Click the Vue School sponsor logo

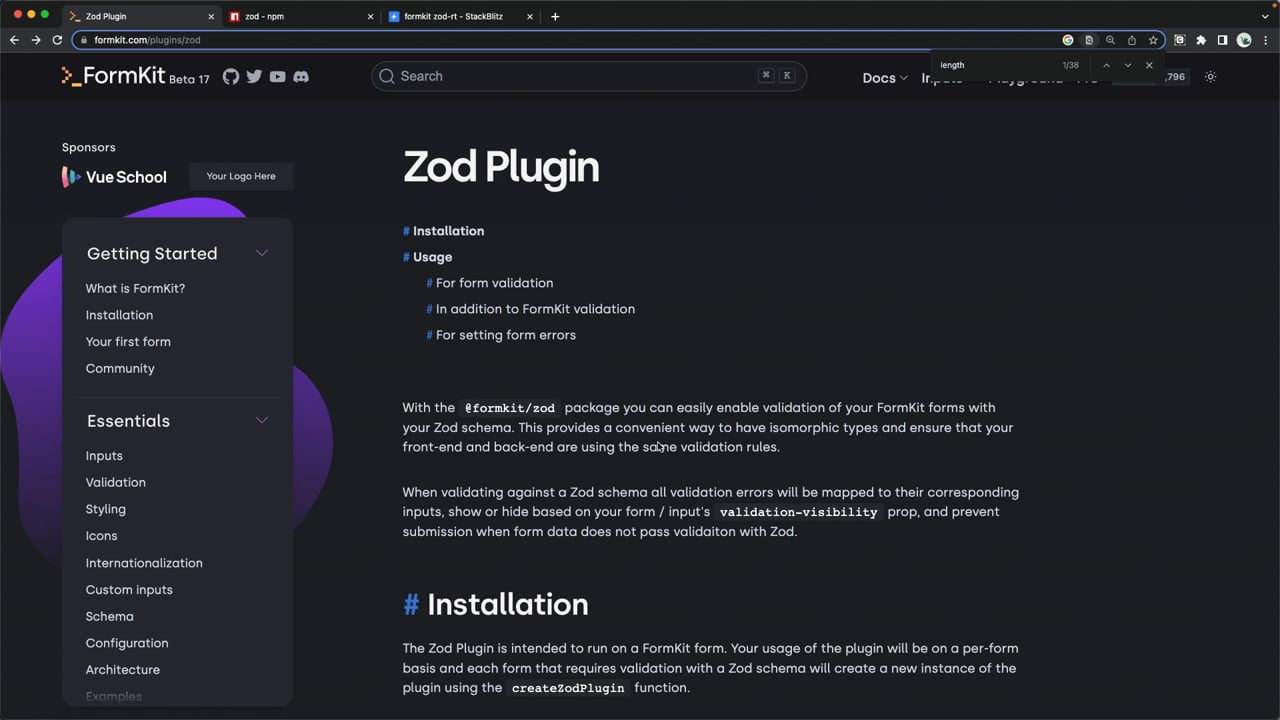(114, 177)
